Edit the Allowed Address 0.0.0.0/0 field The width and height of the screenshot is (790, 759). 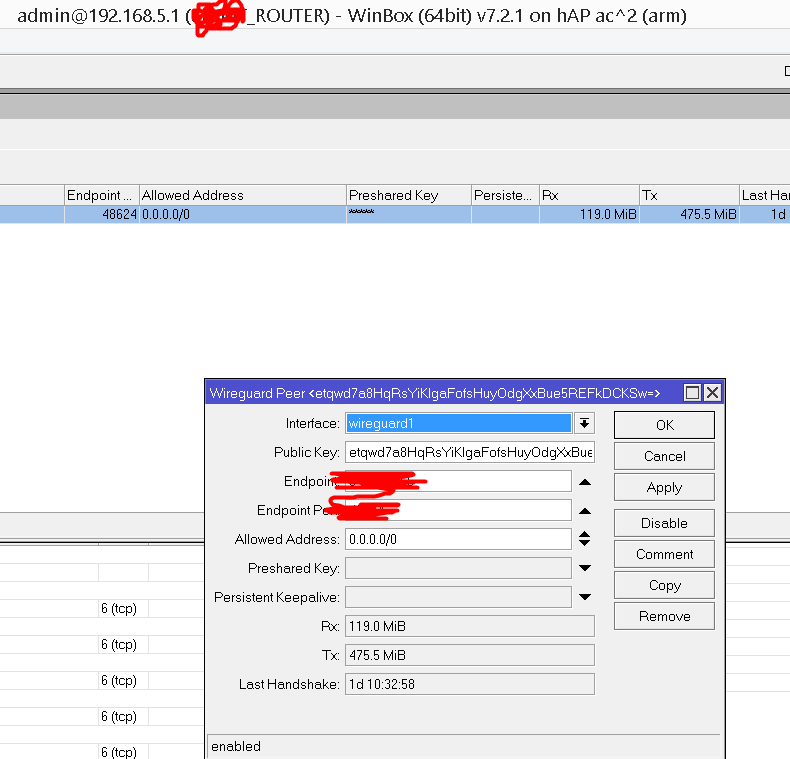point(458,539)
